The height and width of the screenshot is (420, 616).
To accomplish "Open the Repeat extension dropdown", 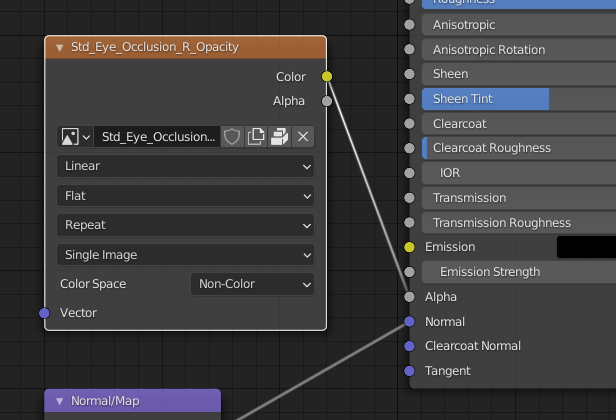I will (x=185, y=225).
